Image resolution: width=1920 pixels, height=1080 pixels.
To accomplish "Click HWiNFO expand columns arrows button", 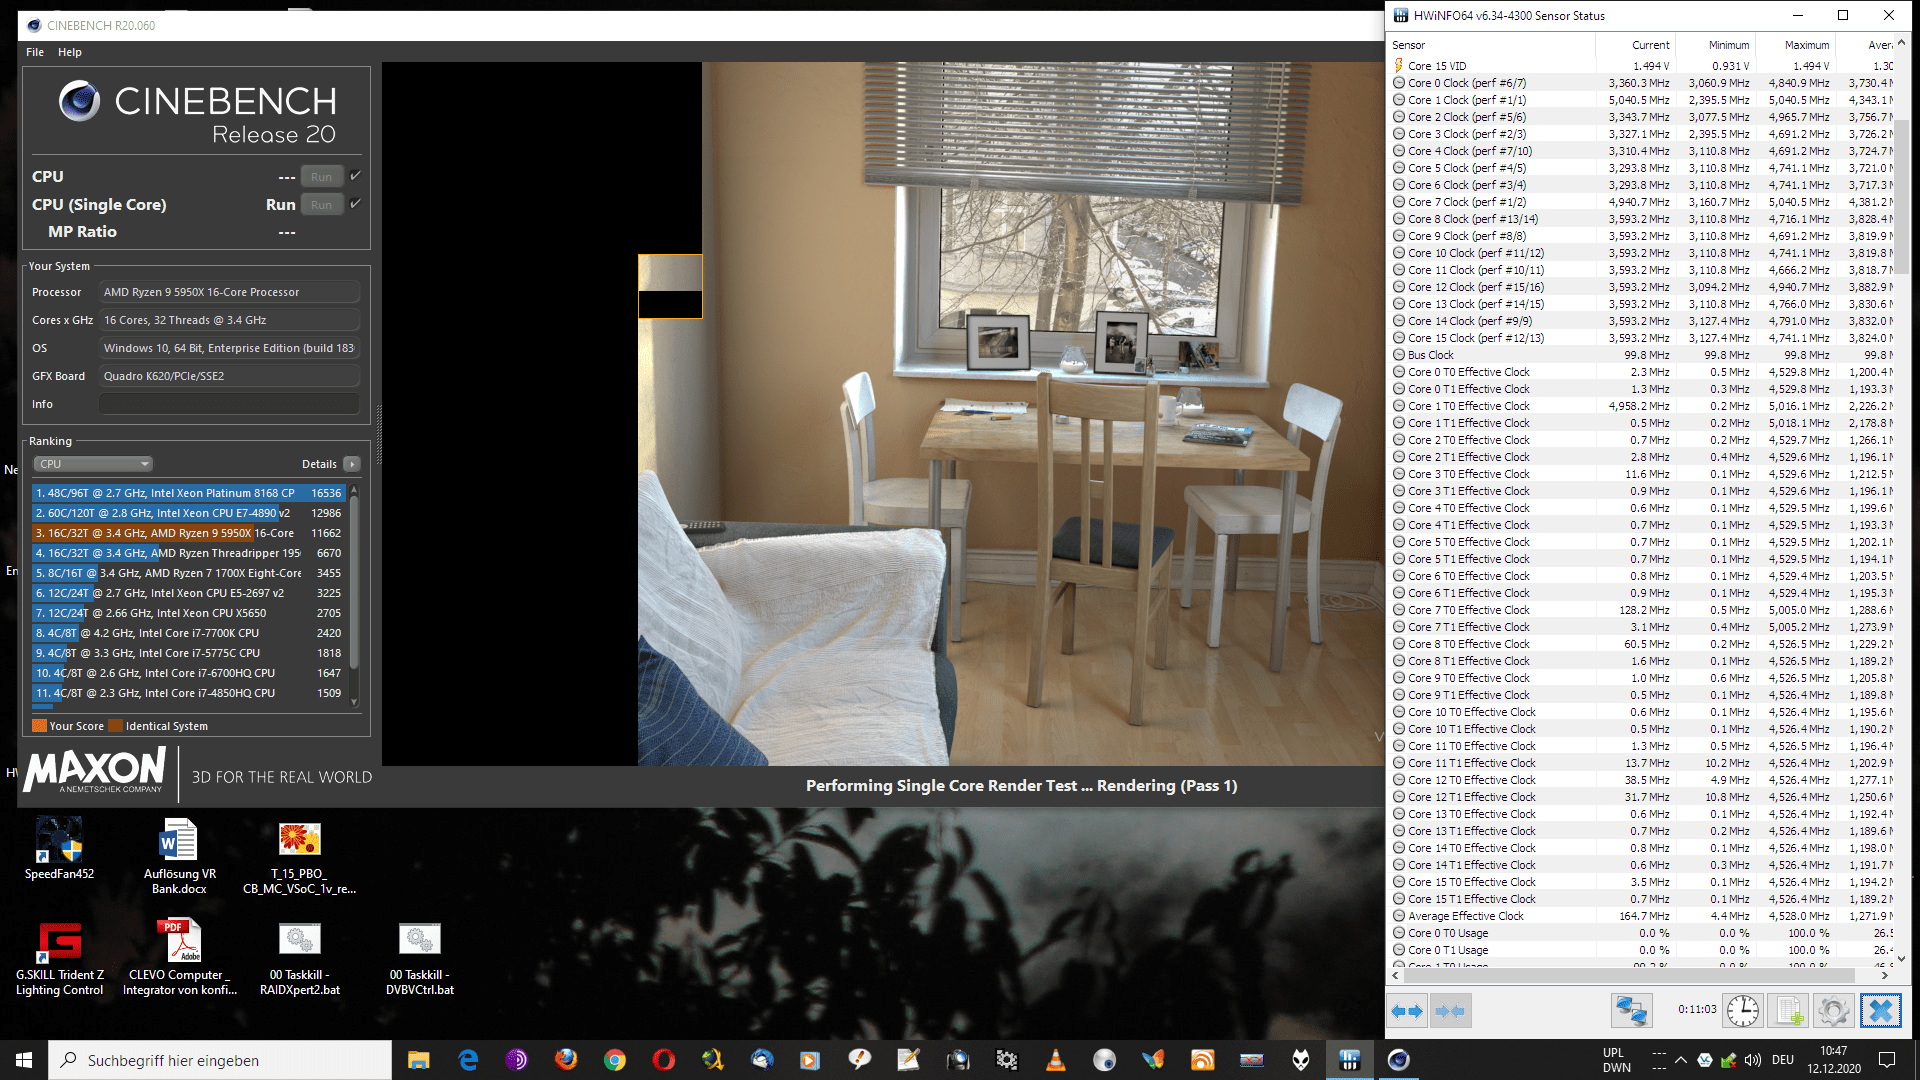I will coord(1407,1011).
